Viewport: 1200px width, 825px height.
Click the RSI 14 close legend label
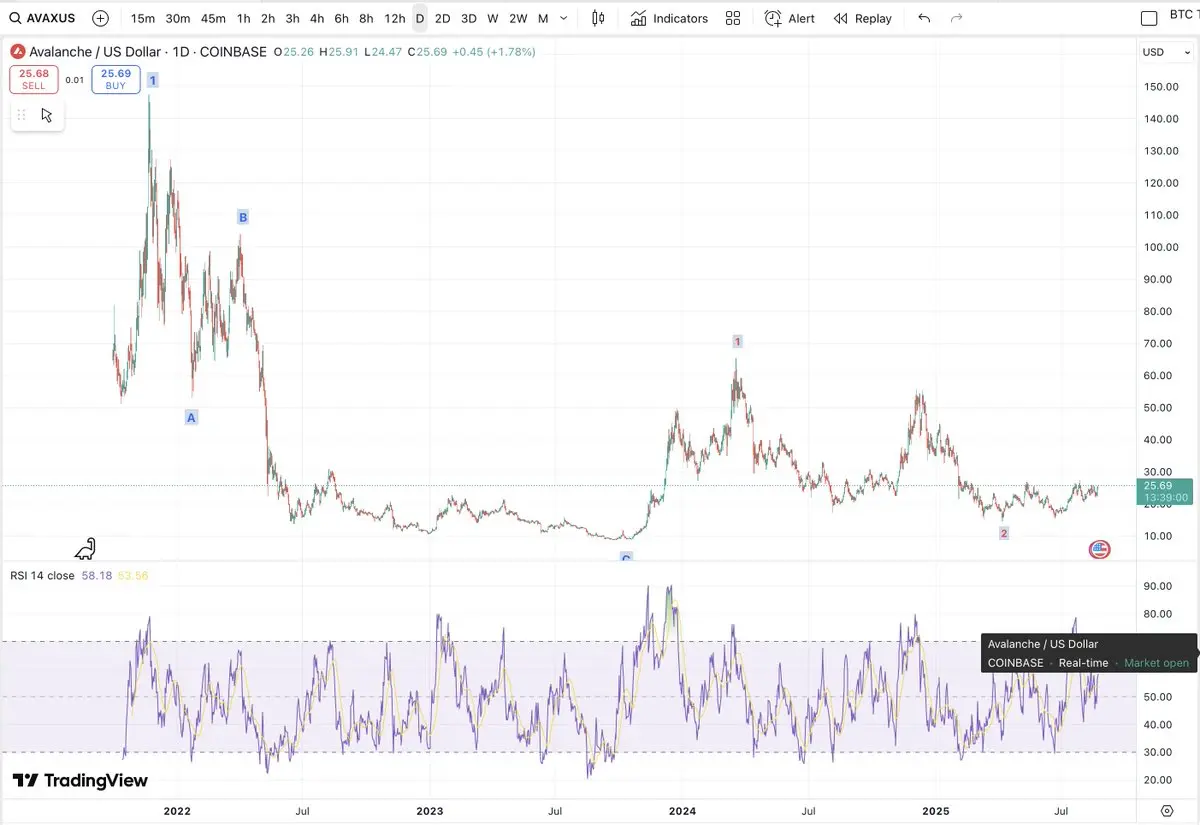42,576
